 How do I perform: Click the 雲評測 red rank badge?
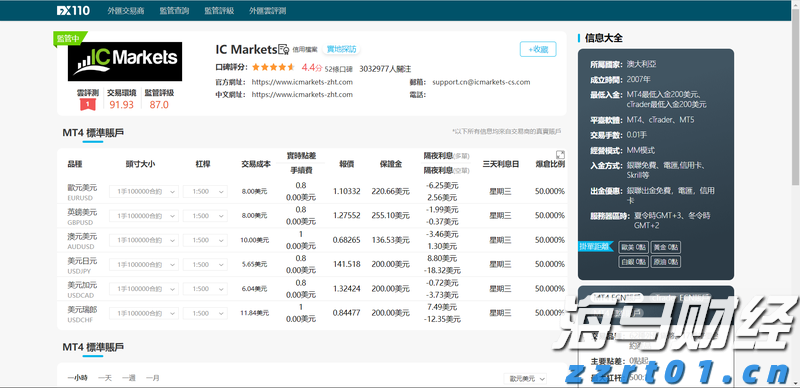coord(87,105)
